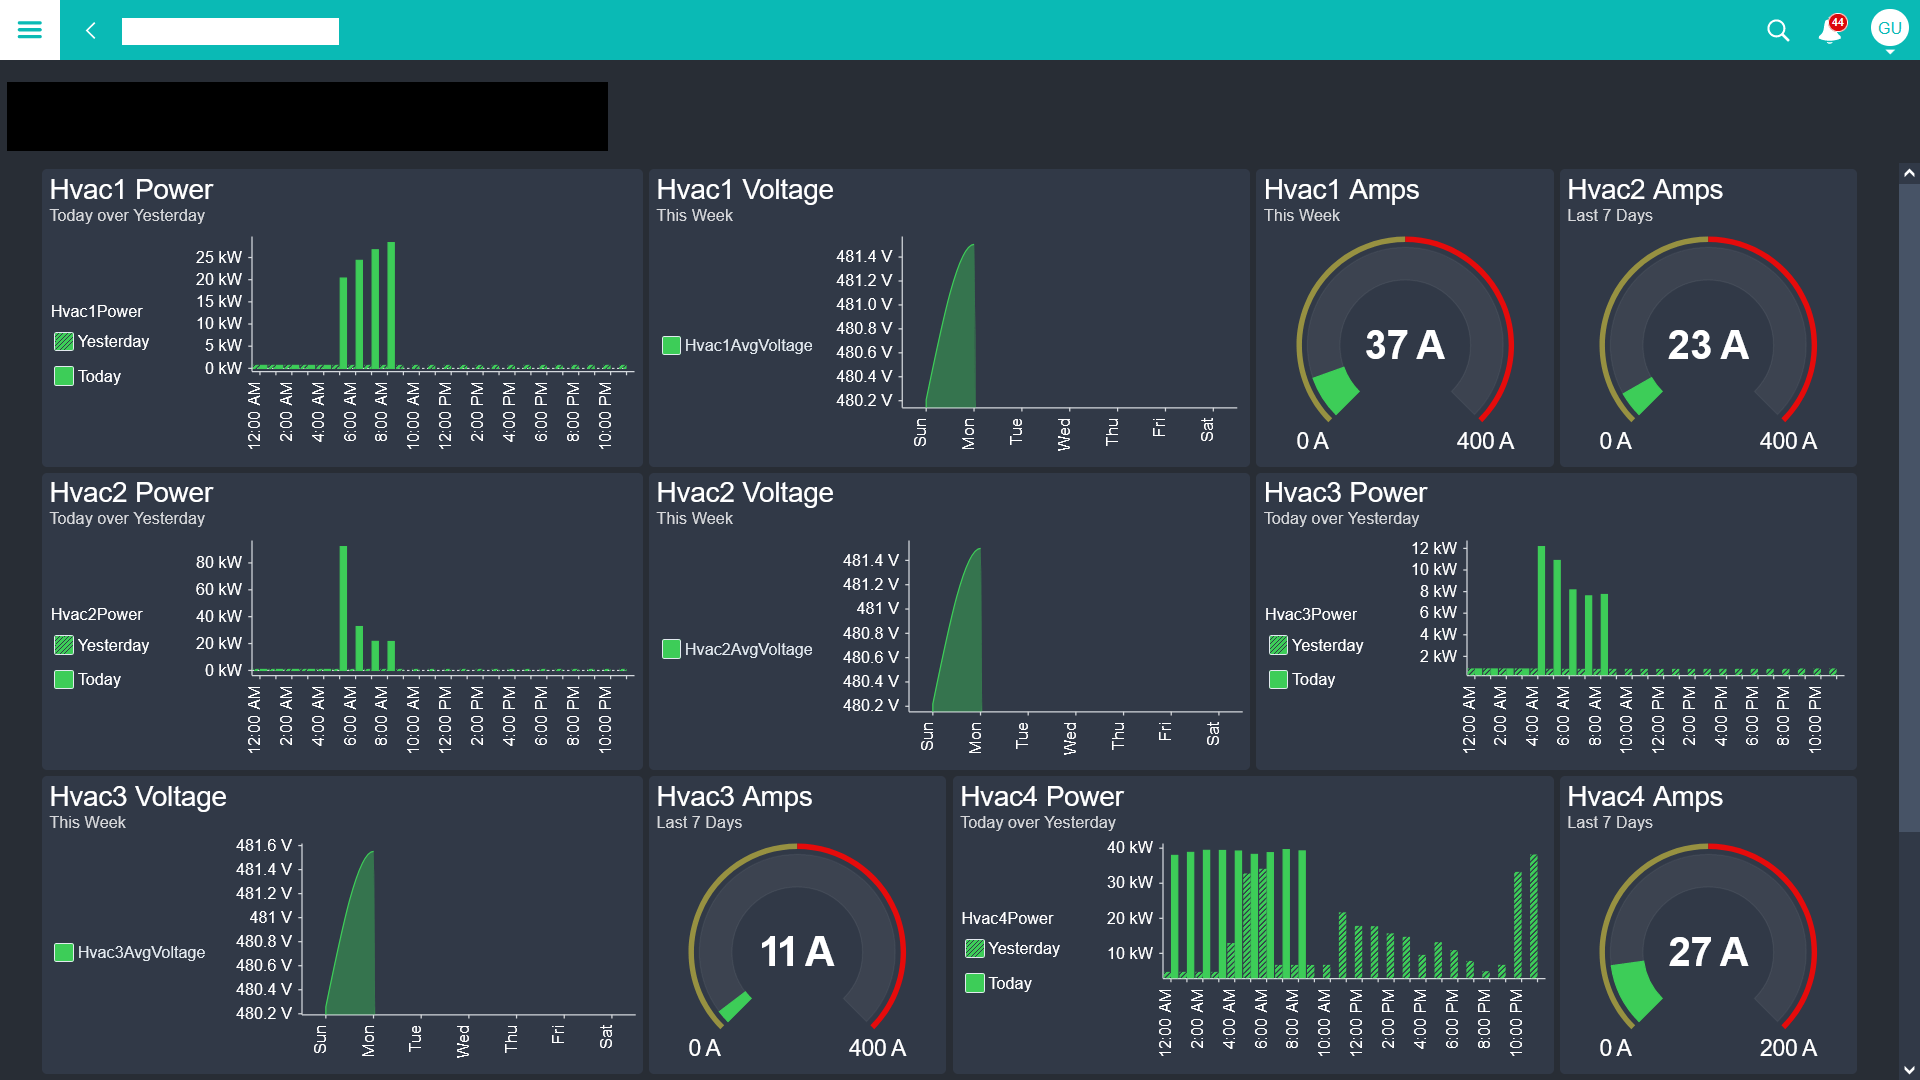Click the tallest bar in Hvac3 Power chart
The width and height of the screenshot is (1920, 1080).
1541,610
